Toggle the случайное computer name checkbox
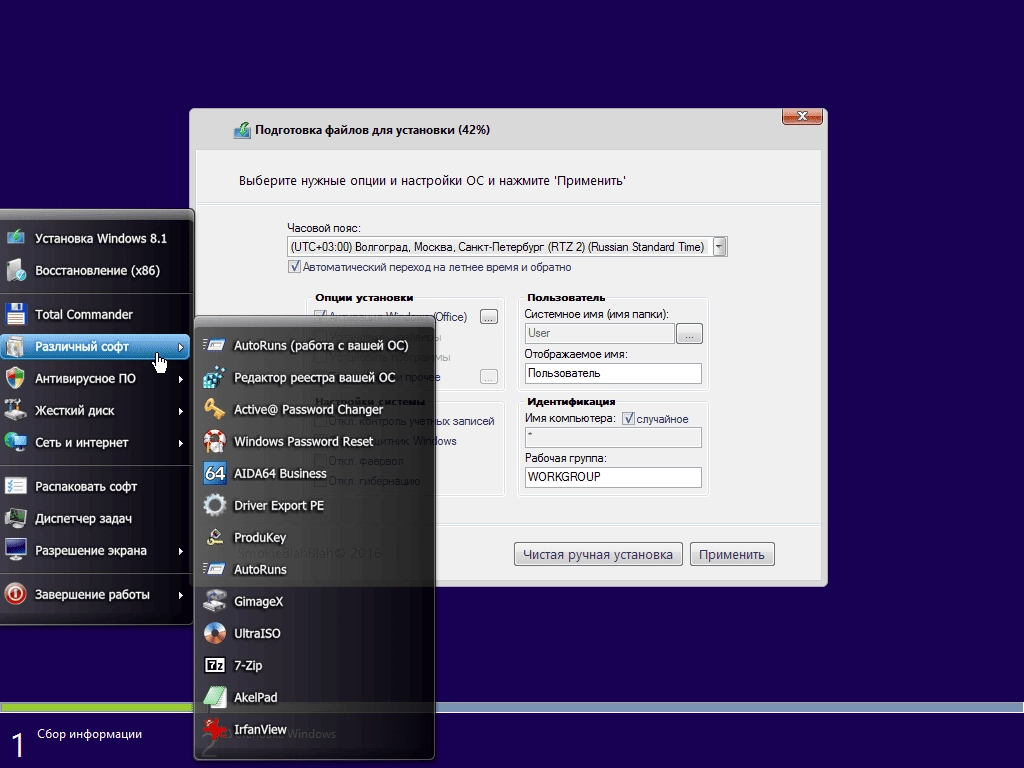 tap(628, 419)
